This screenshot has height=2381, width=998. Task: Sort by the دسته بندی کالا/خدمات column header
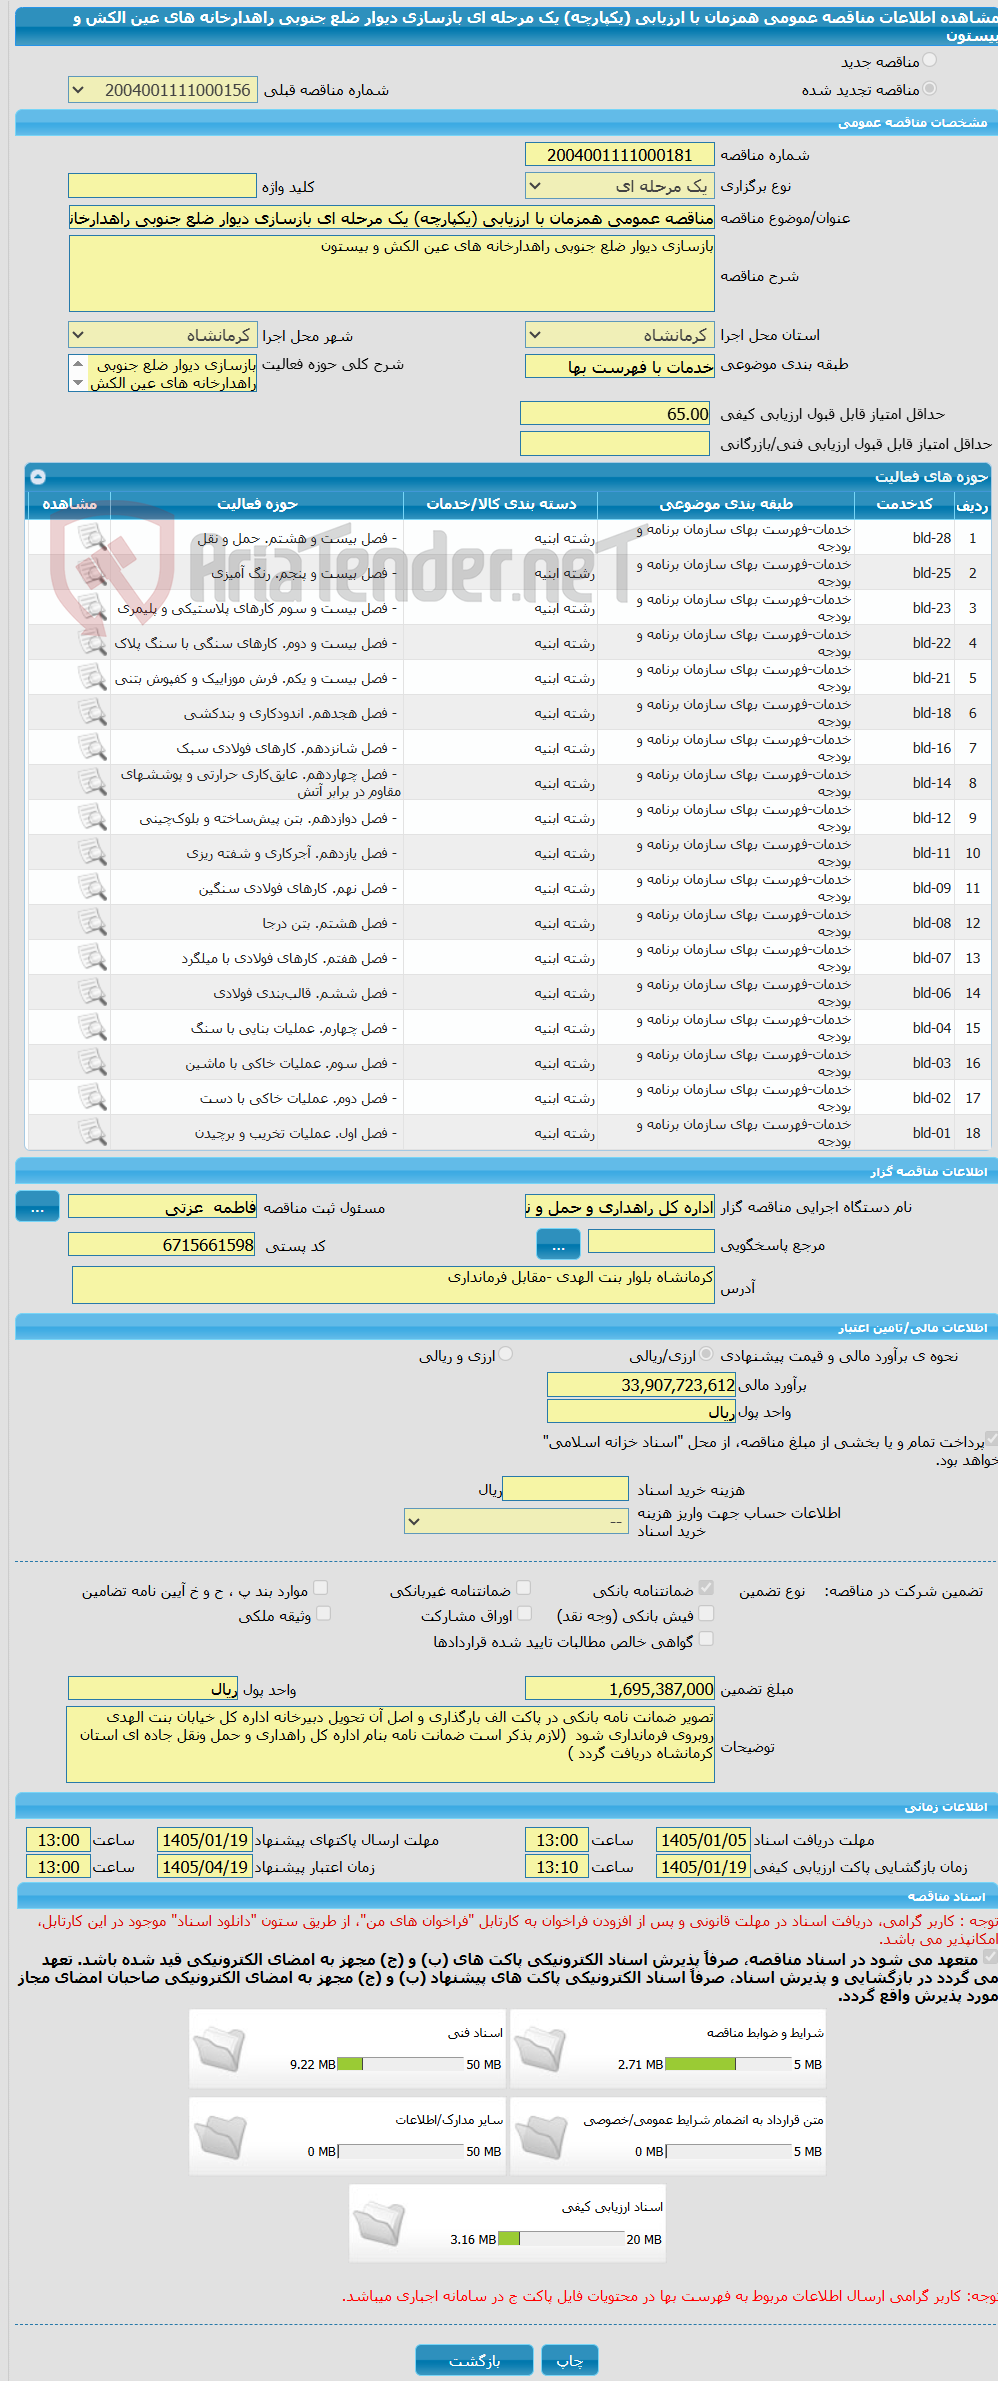click(x=501, y=504)
